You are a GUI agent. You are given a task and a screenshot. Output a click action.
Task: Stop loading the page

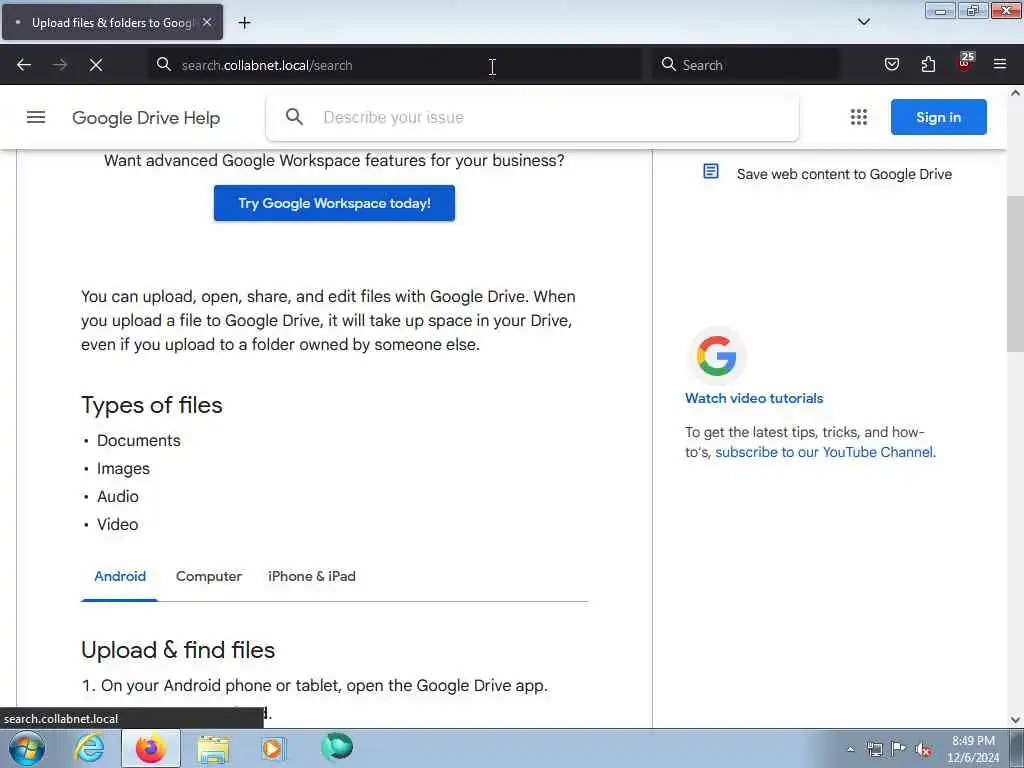95,65
